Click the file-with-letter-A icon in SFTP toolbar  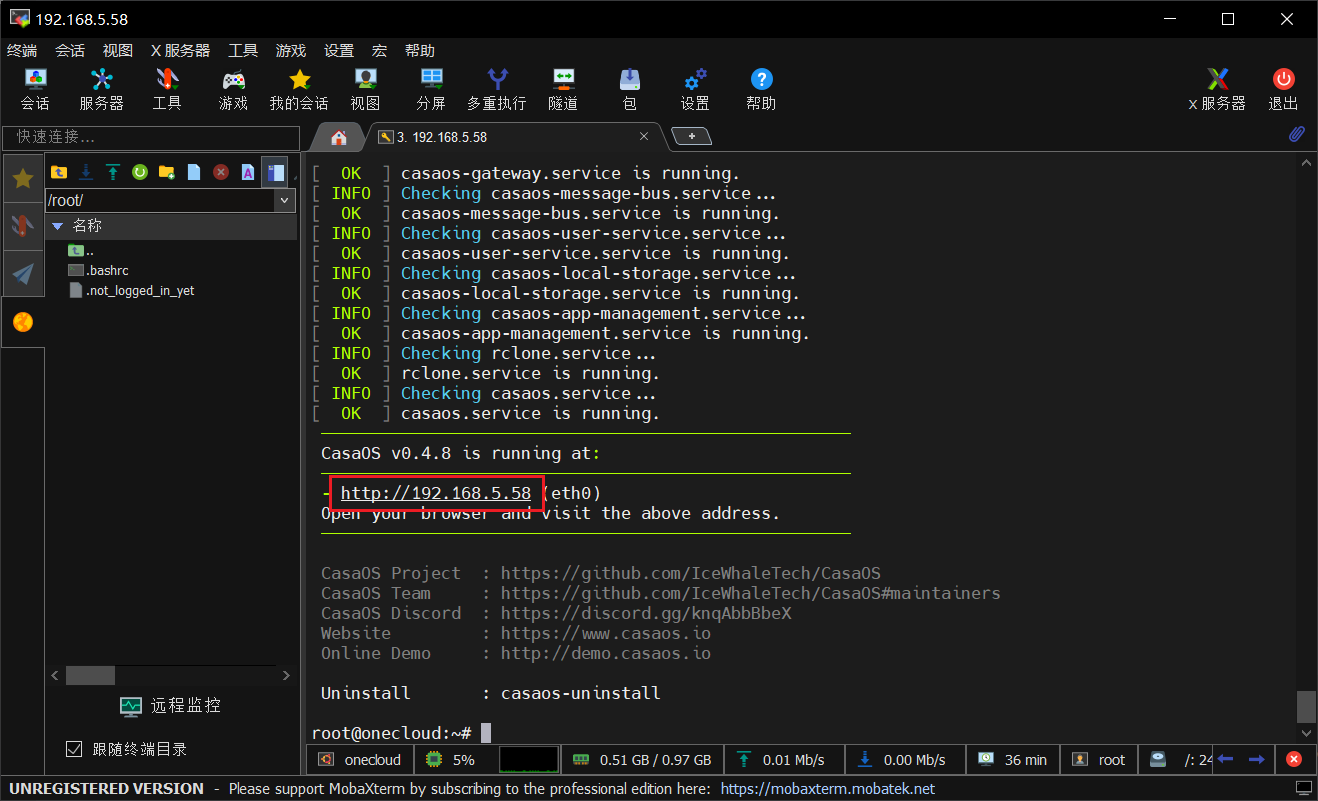pyautogui.click(x=248, y=172)
